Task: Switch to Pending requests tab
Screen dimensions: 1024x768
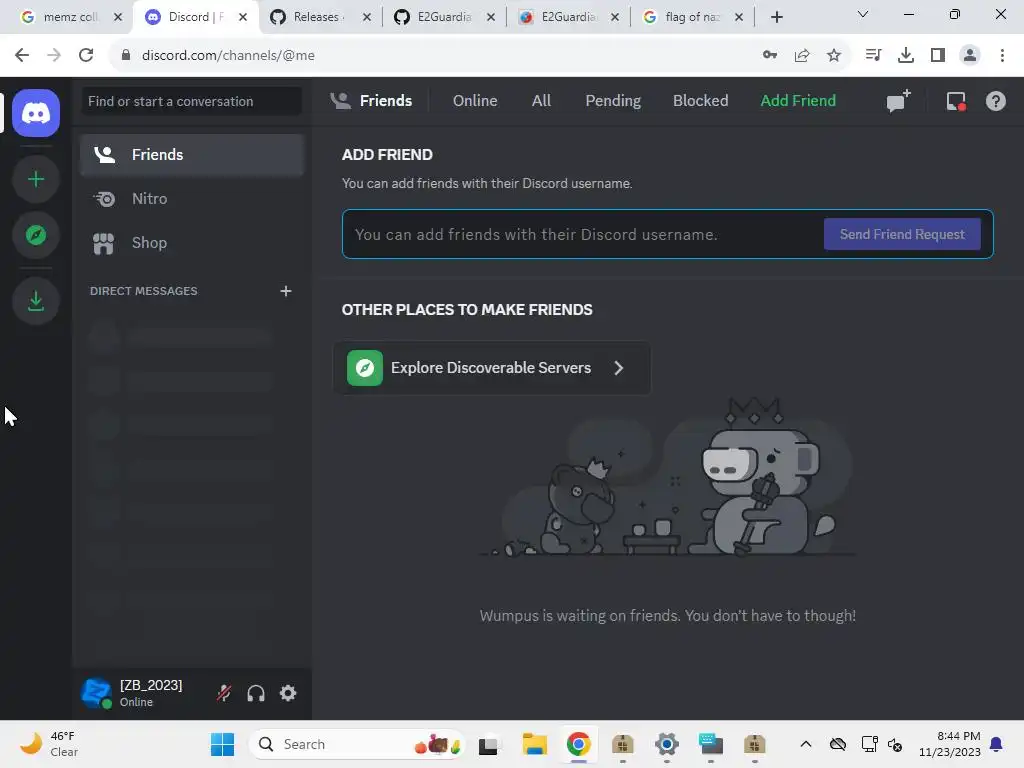Action: click(x=613, y=101)
